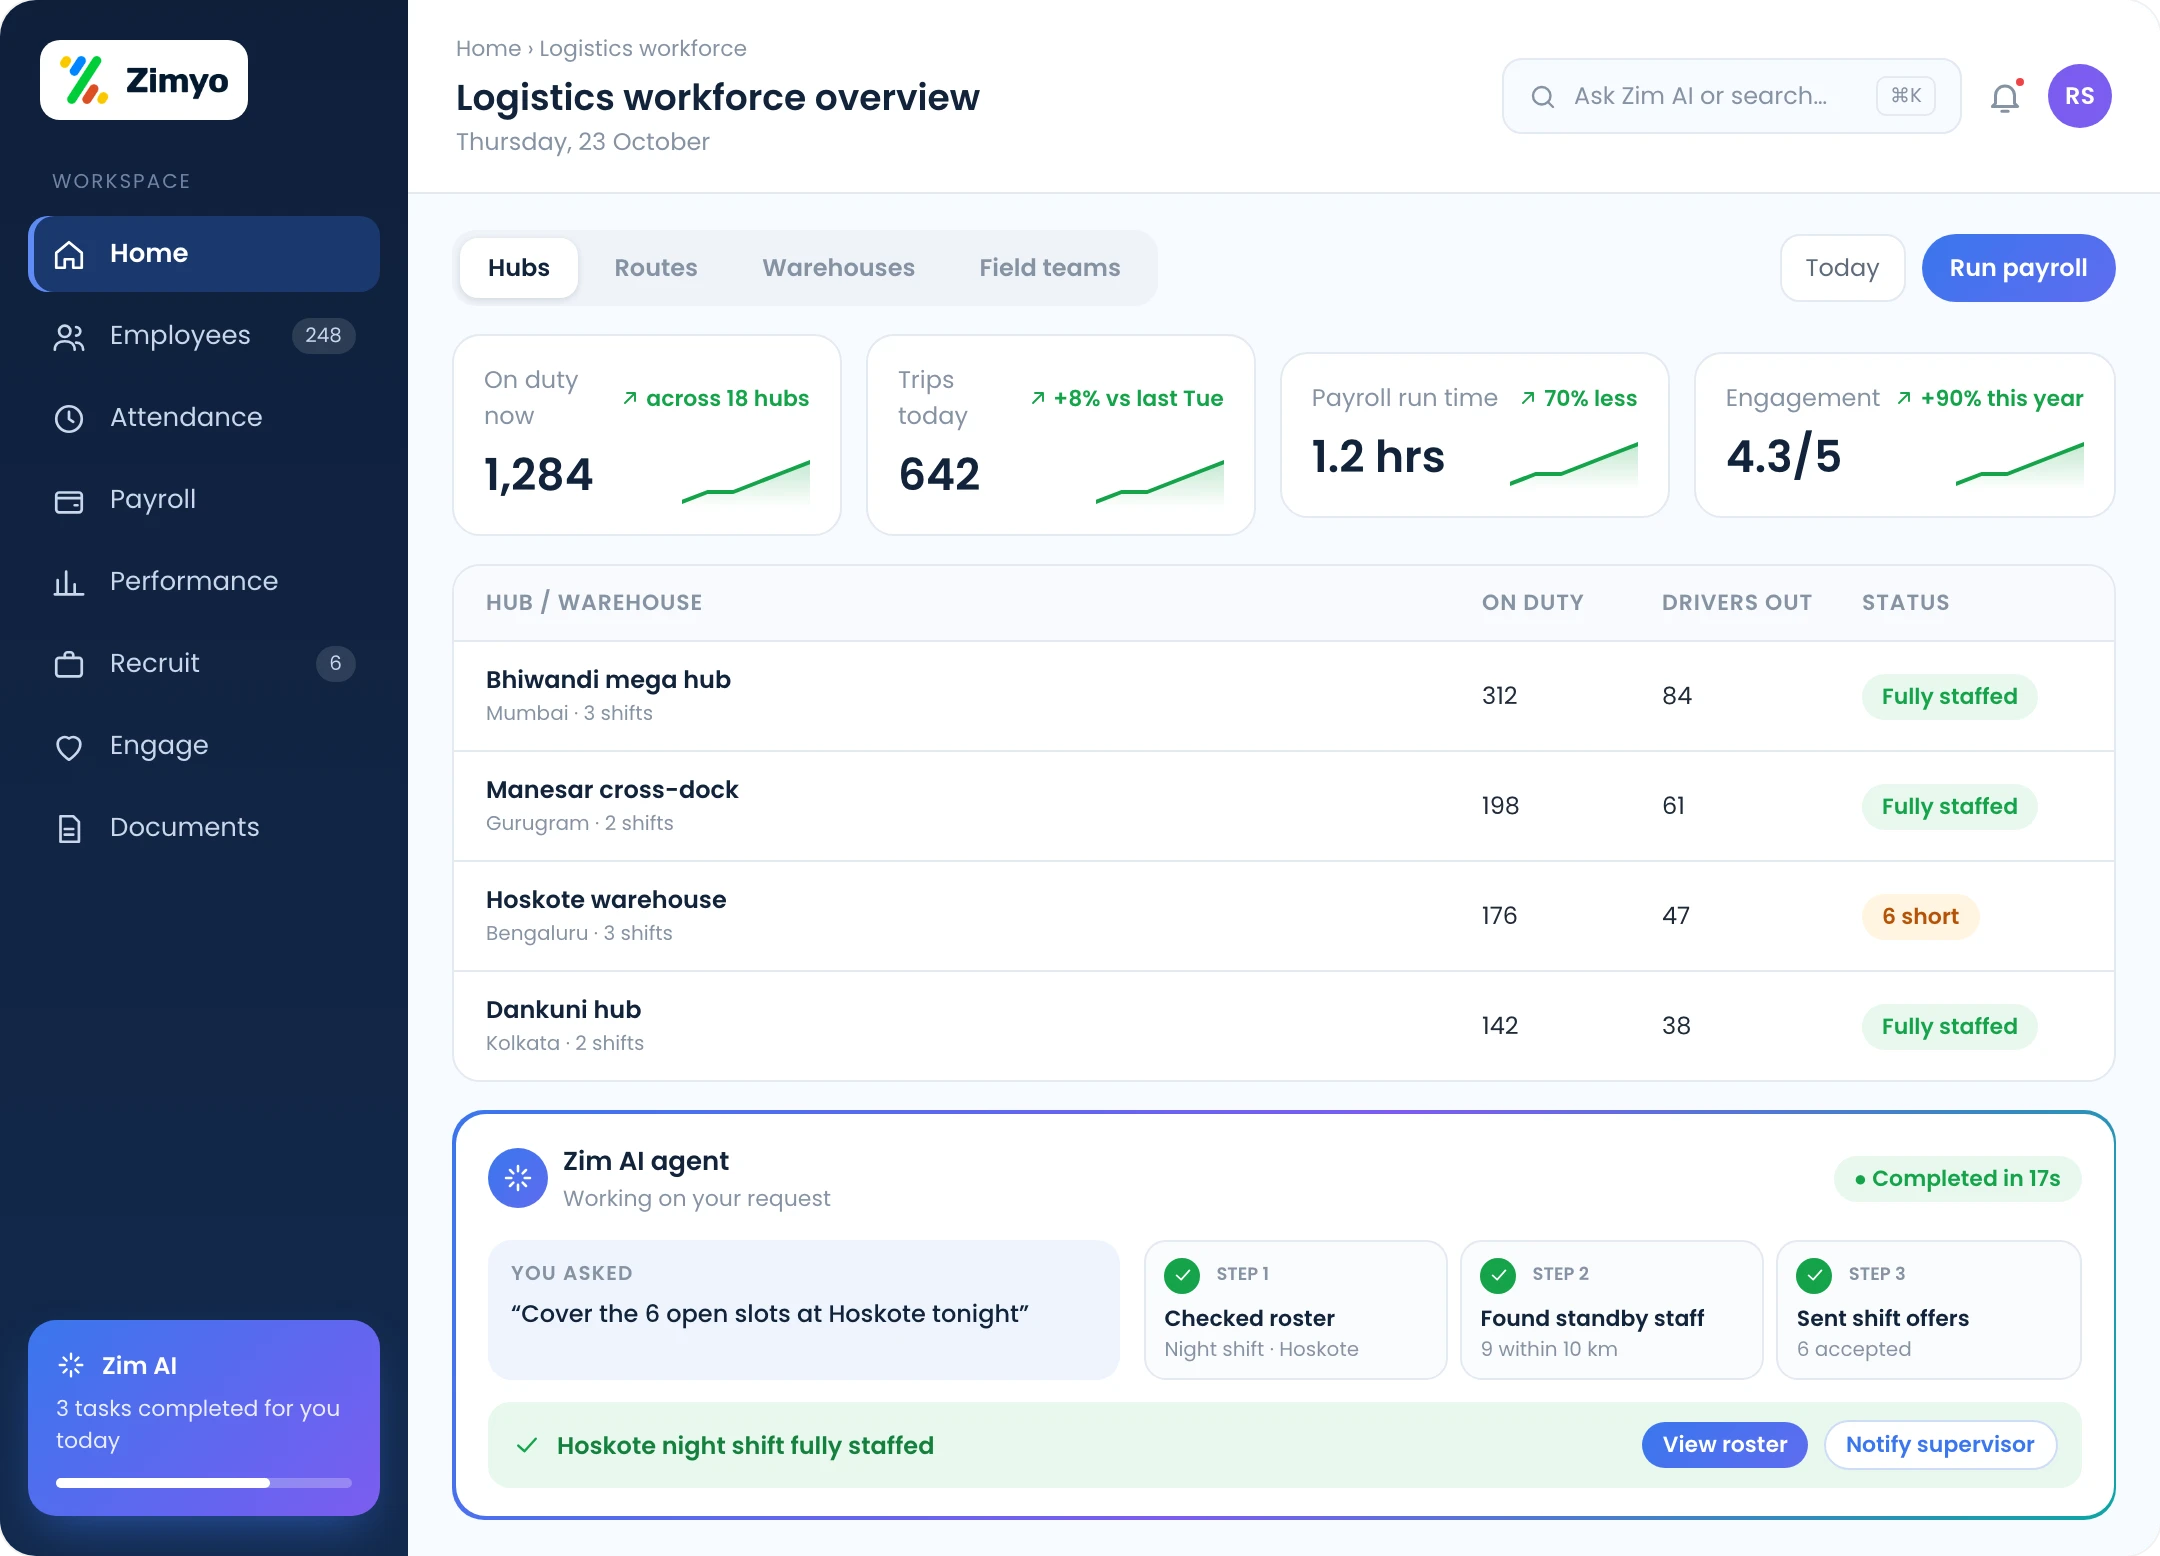Click Step 3 green checkmark
This screenshot has height=1556, width=2160.
pyautogui.click(x=1814, y=1275)
